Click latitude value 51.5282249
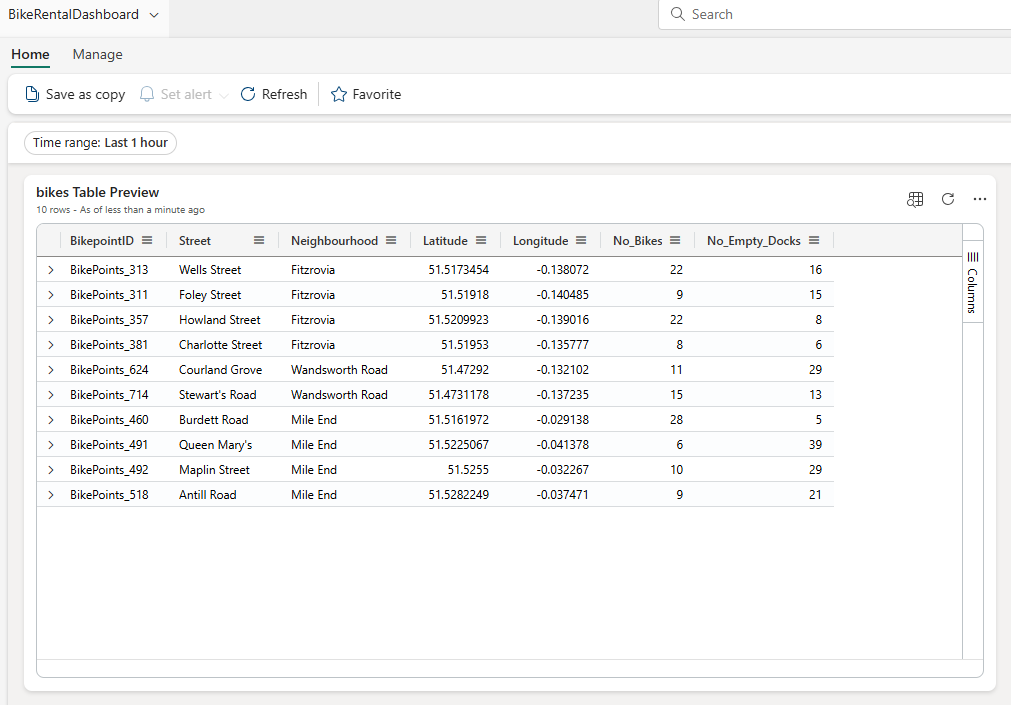The image size is (1011, 705). pos(458,495)
